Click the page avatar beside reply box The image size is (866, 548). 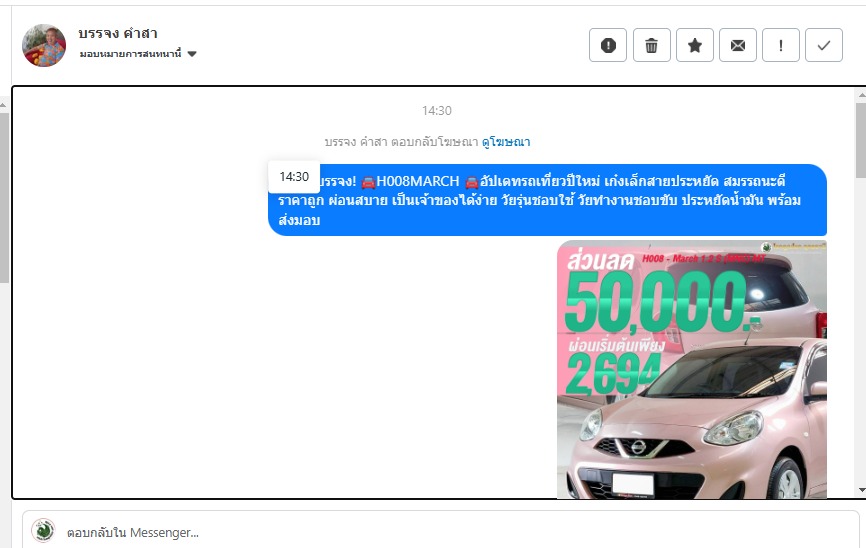43,531
